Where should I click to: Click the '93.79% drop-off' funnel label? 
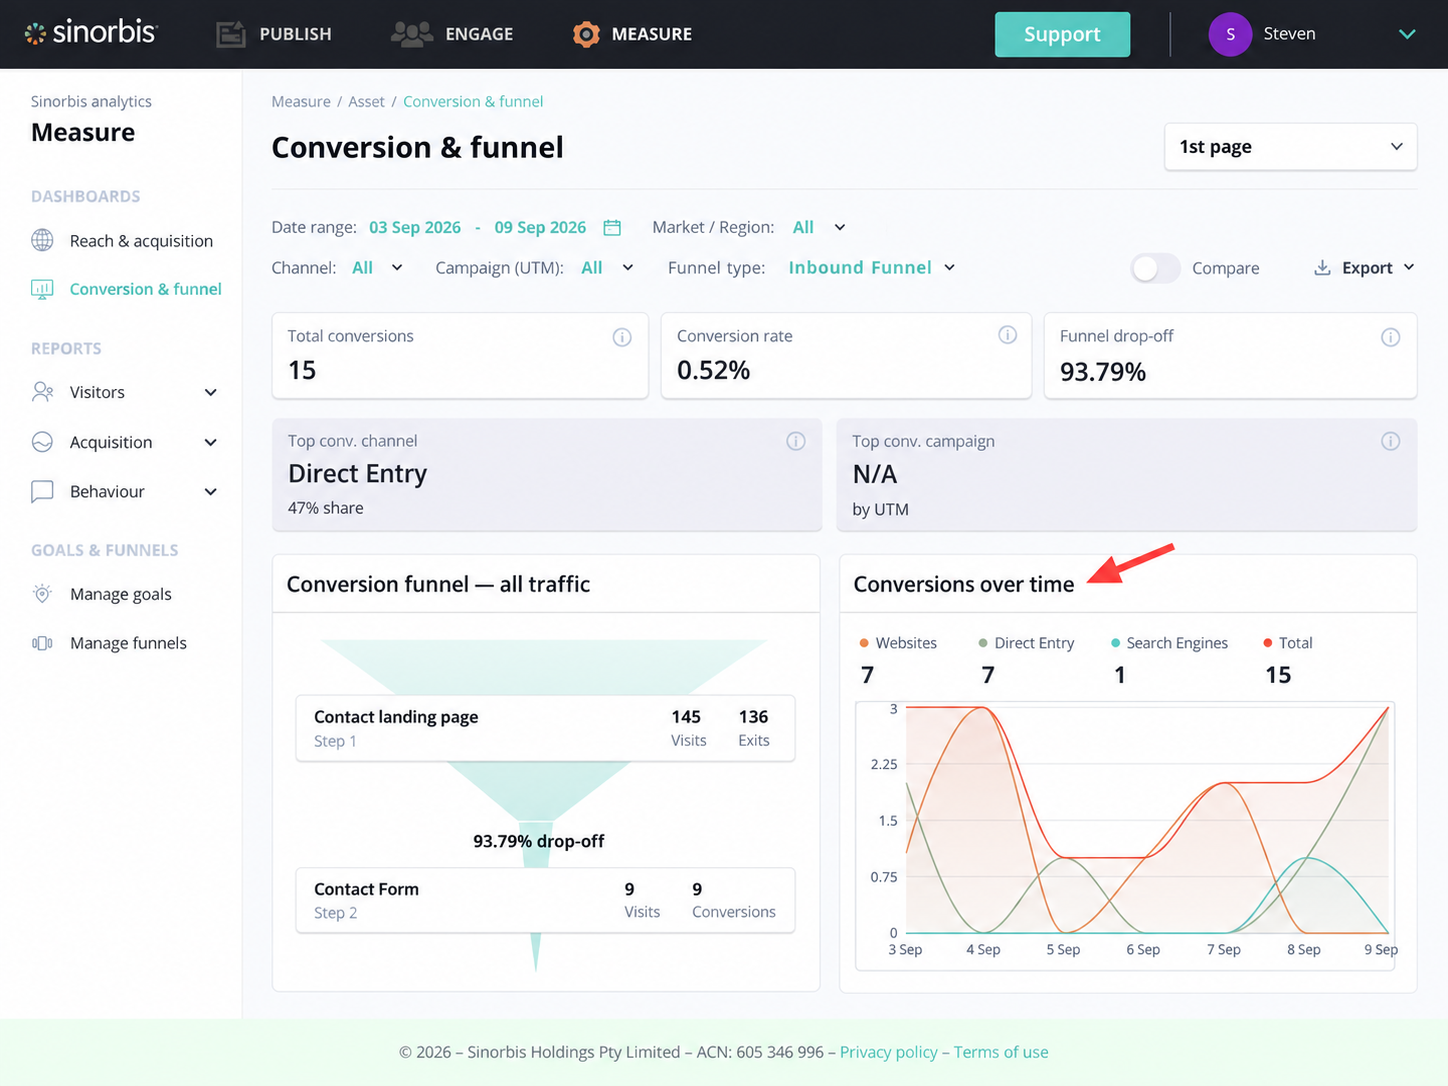pos(538,841)
